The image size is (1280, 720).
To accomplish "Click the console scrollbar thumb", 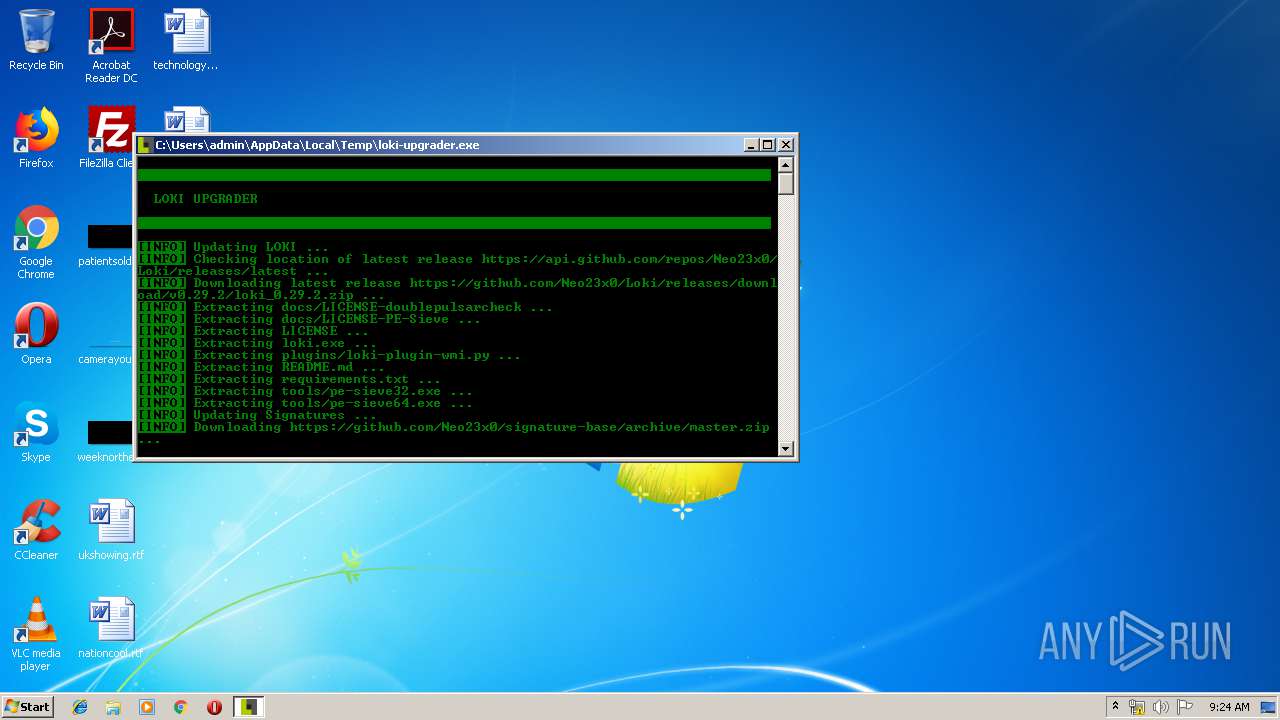I will point(786,183).
